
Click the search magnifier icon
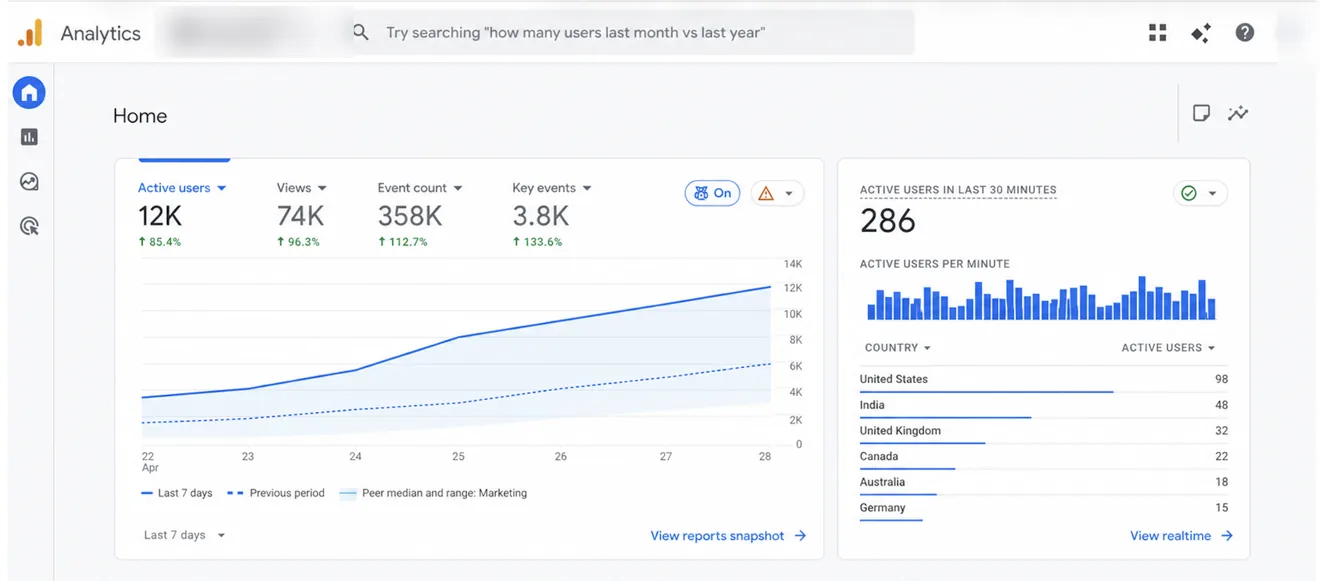361,33
